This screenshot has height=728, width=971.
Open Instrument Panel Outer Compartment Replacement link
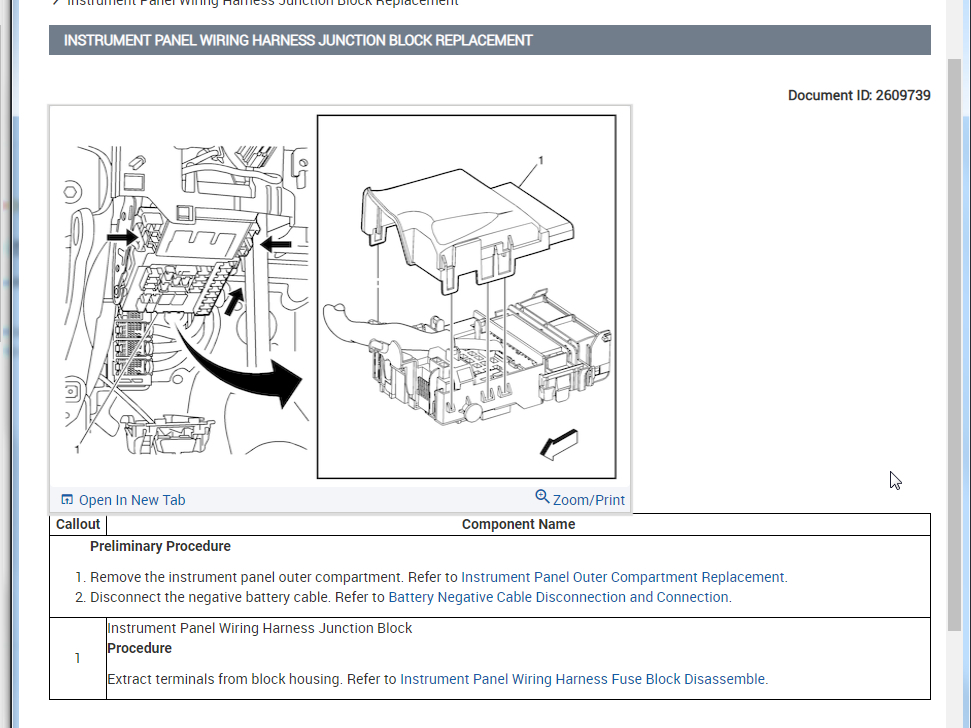pos(624,577)
